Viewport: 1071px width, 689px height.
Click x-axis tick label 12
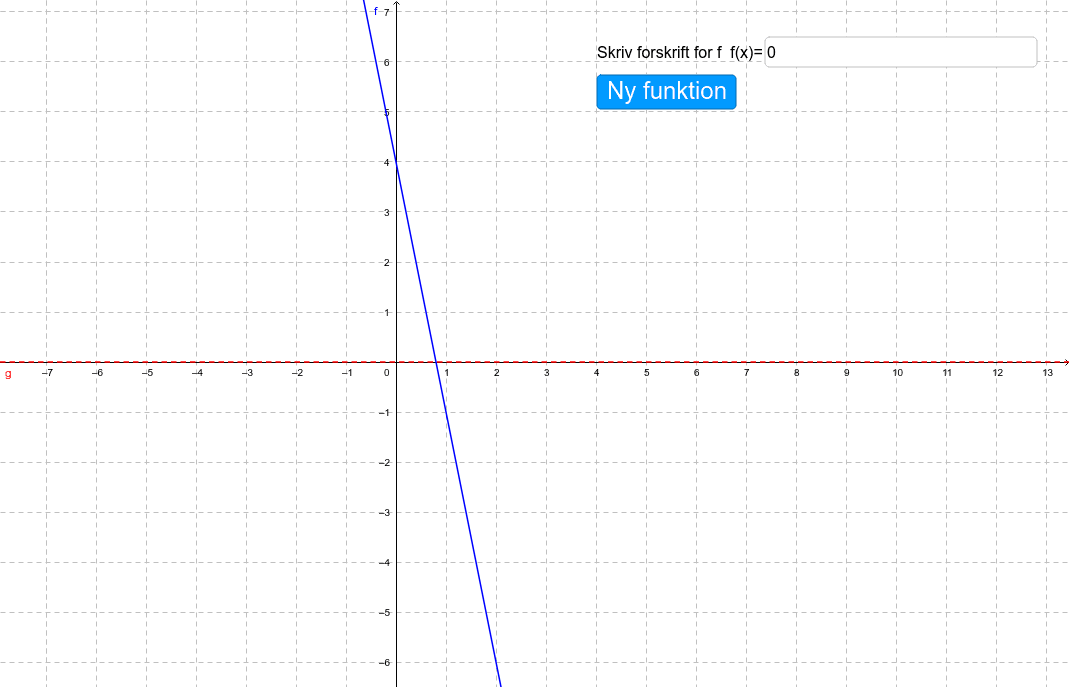[997, 373]
